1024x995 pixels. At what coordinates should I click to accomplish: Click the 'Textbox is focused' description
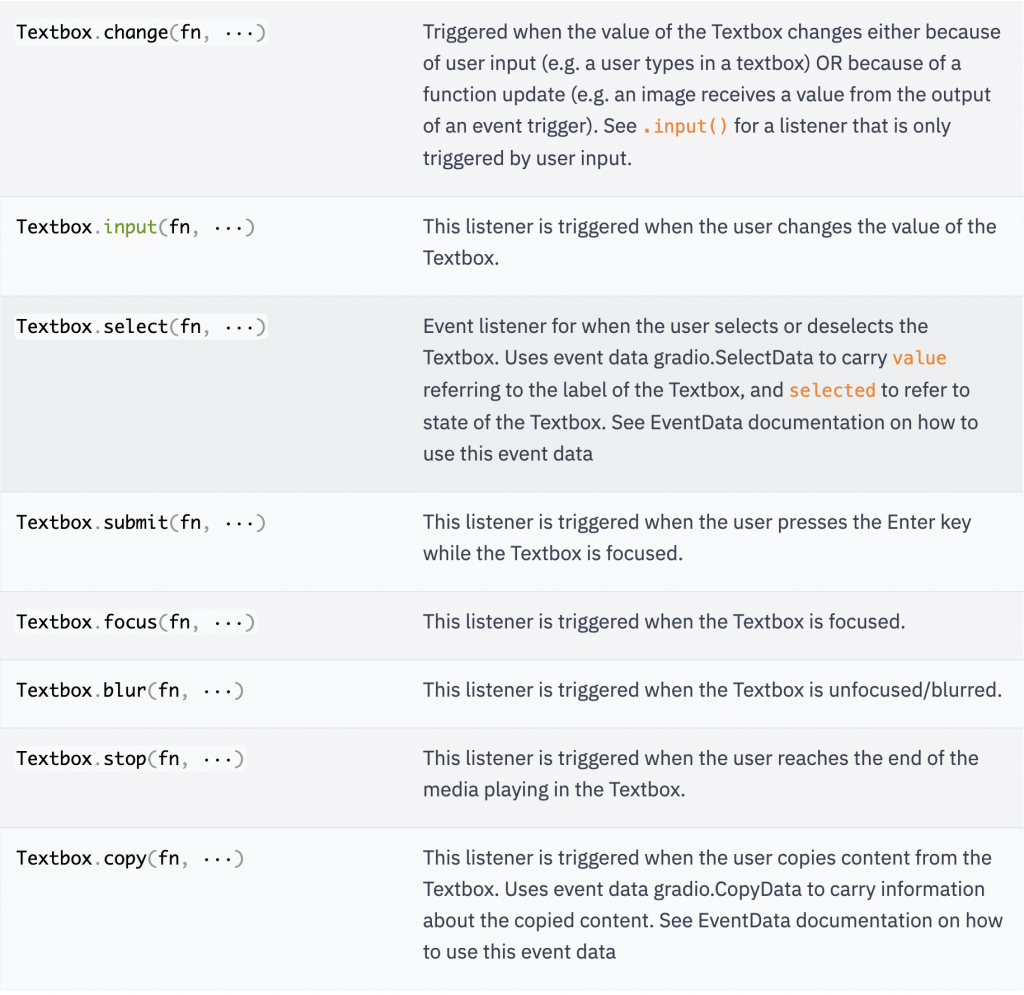[664, 622]
